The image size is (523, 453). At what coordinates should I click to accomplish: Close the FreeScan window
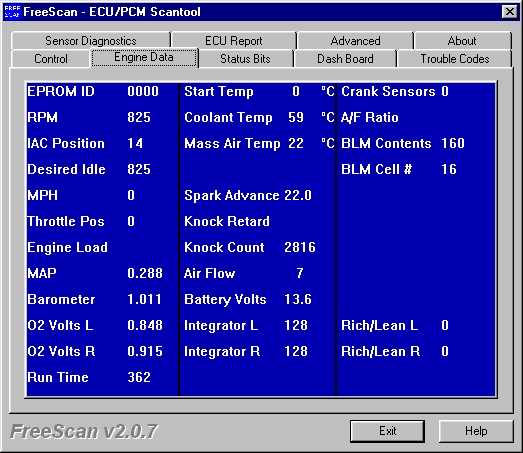click(x=510, y=12)
